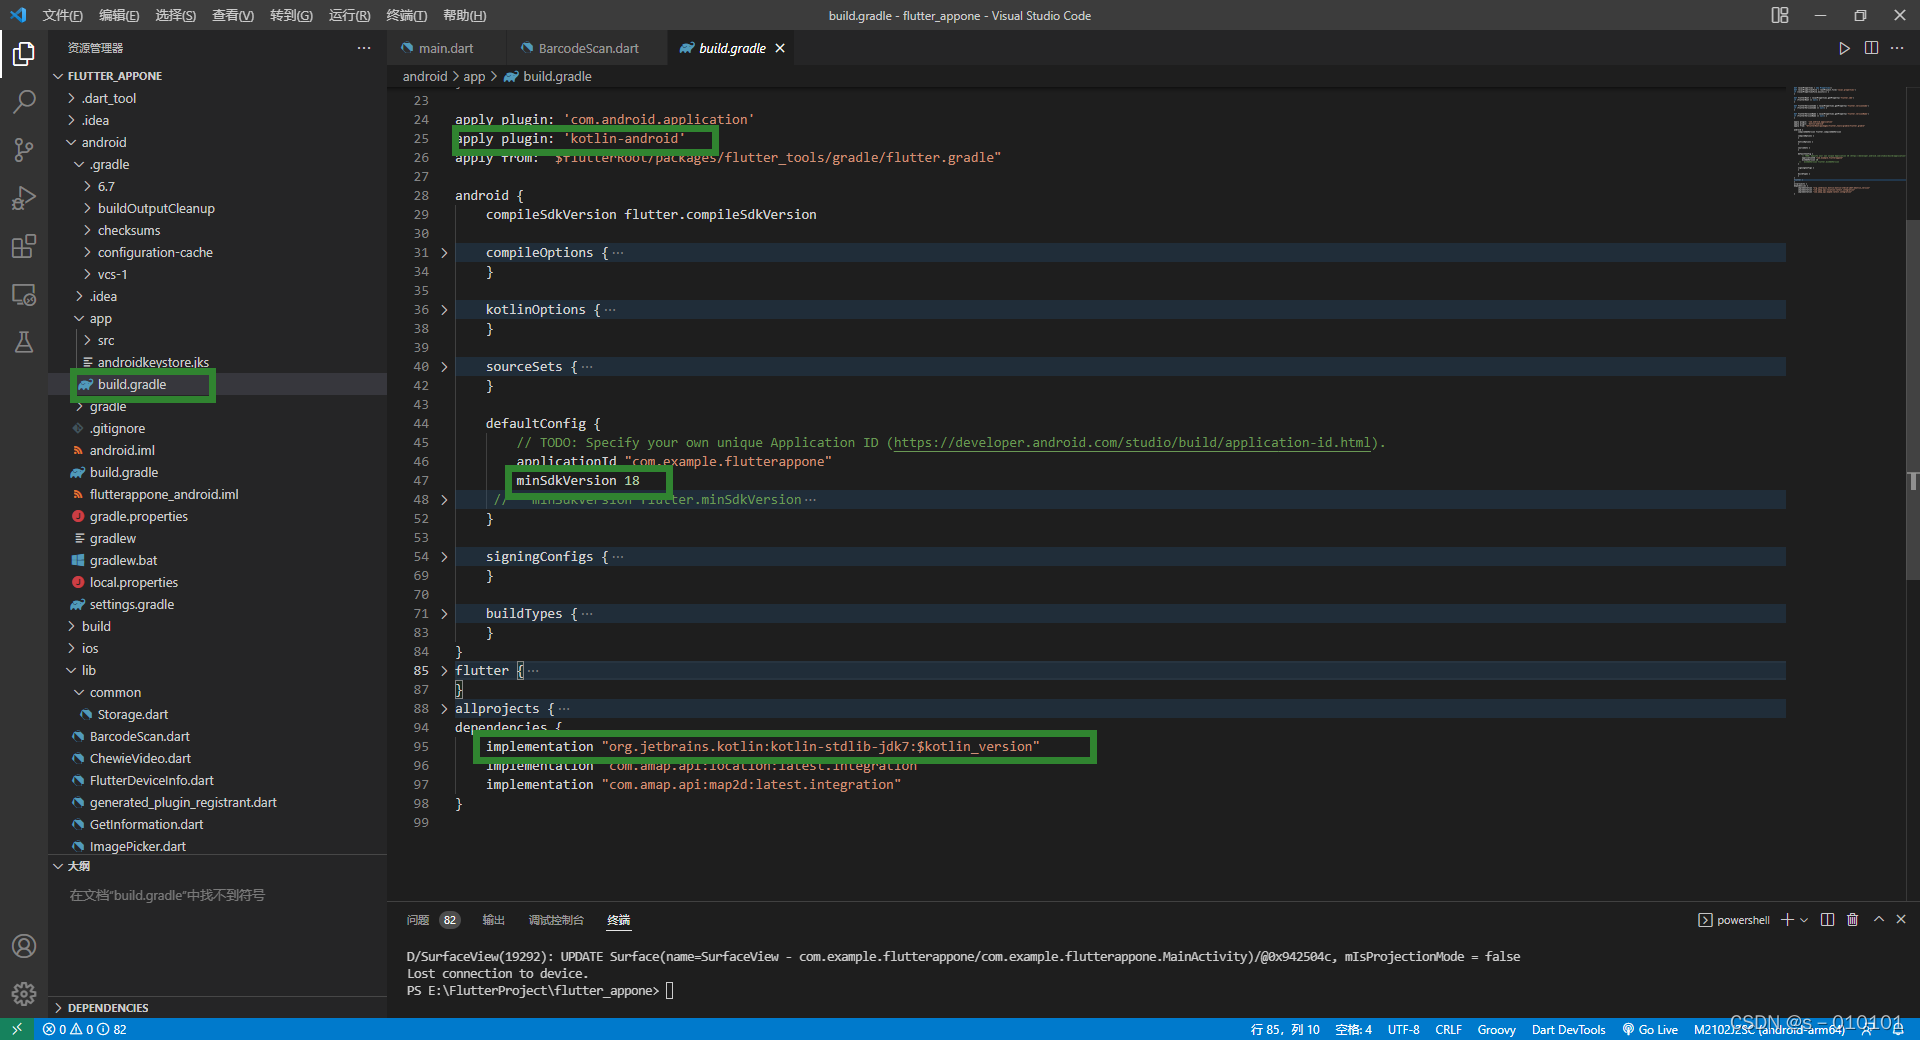Open Run and Debug view icon
This screenshot has width=1920, height=1040.
click(24, 198)
